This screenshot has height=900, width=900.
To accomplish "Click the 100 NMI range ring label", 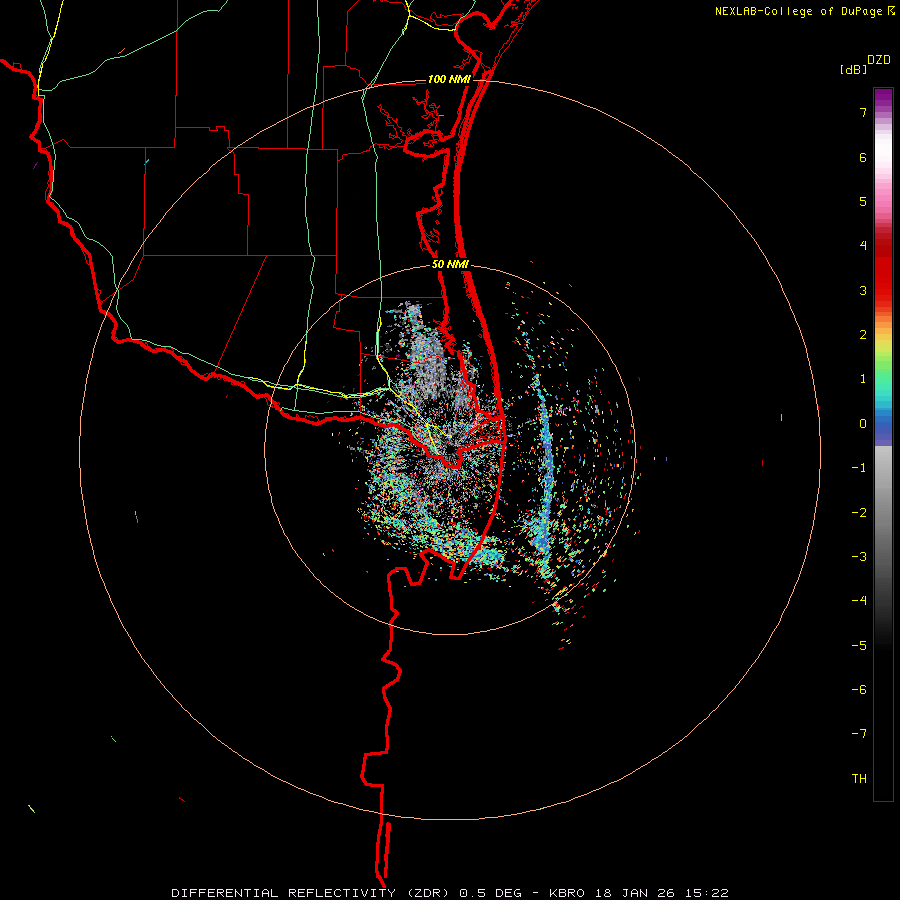I will click(449, 79).
